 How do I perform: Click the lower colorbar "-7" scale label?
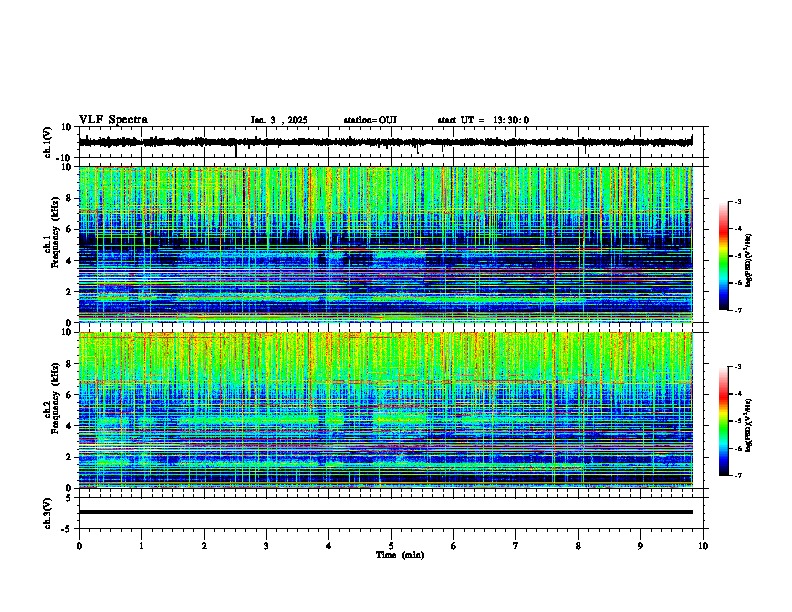coord(737,476)
